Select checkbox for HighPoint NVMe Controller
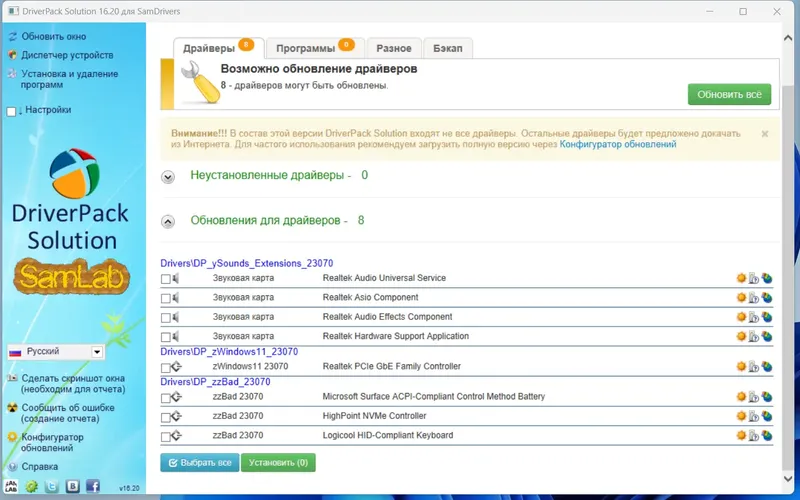Image resolution: width=800 pixels, height=500 pixels. [x=165, y=417]
